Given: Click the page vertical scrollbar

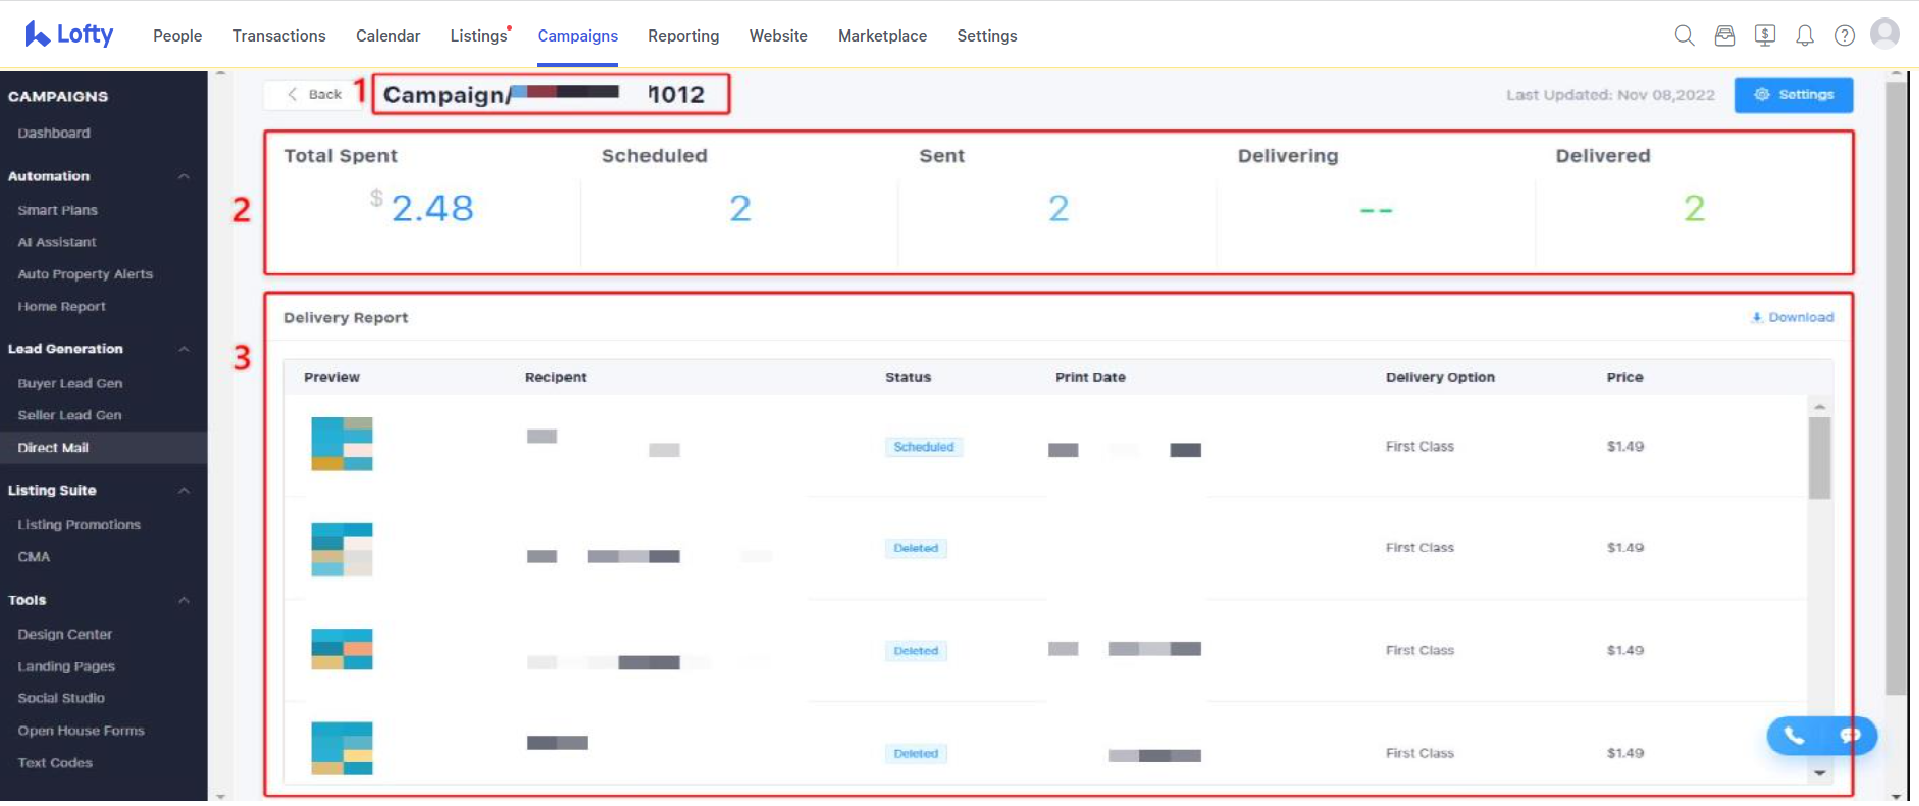Looking at the screenshot, I should pyautogui.click(x=1895, y=388).
